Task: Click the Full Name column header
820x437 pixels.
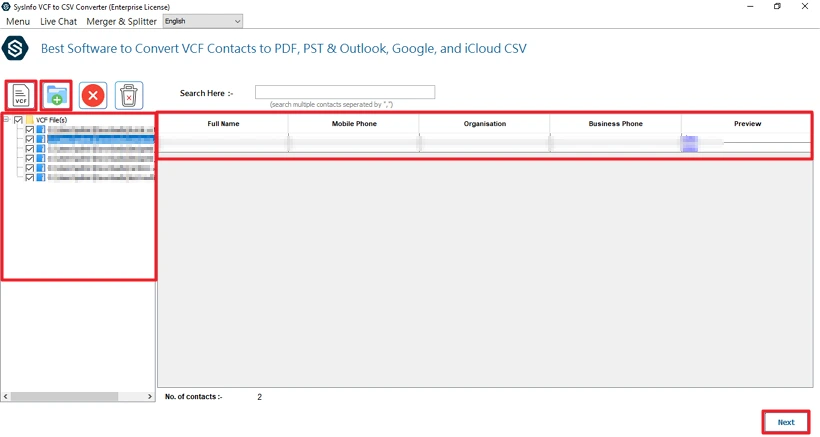Action: tap(223, 124)
